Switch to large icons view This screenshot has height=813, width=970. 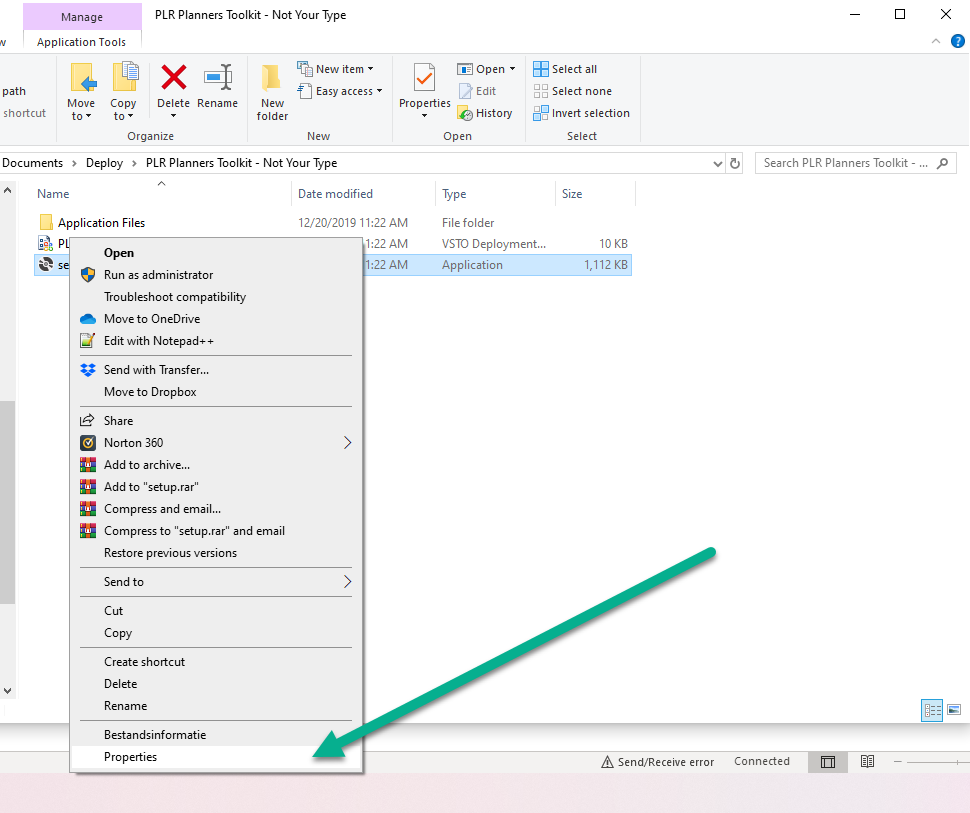coord(954,710)
